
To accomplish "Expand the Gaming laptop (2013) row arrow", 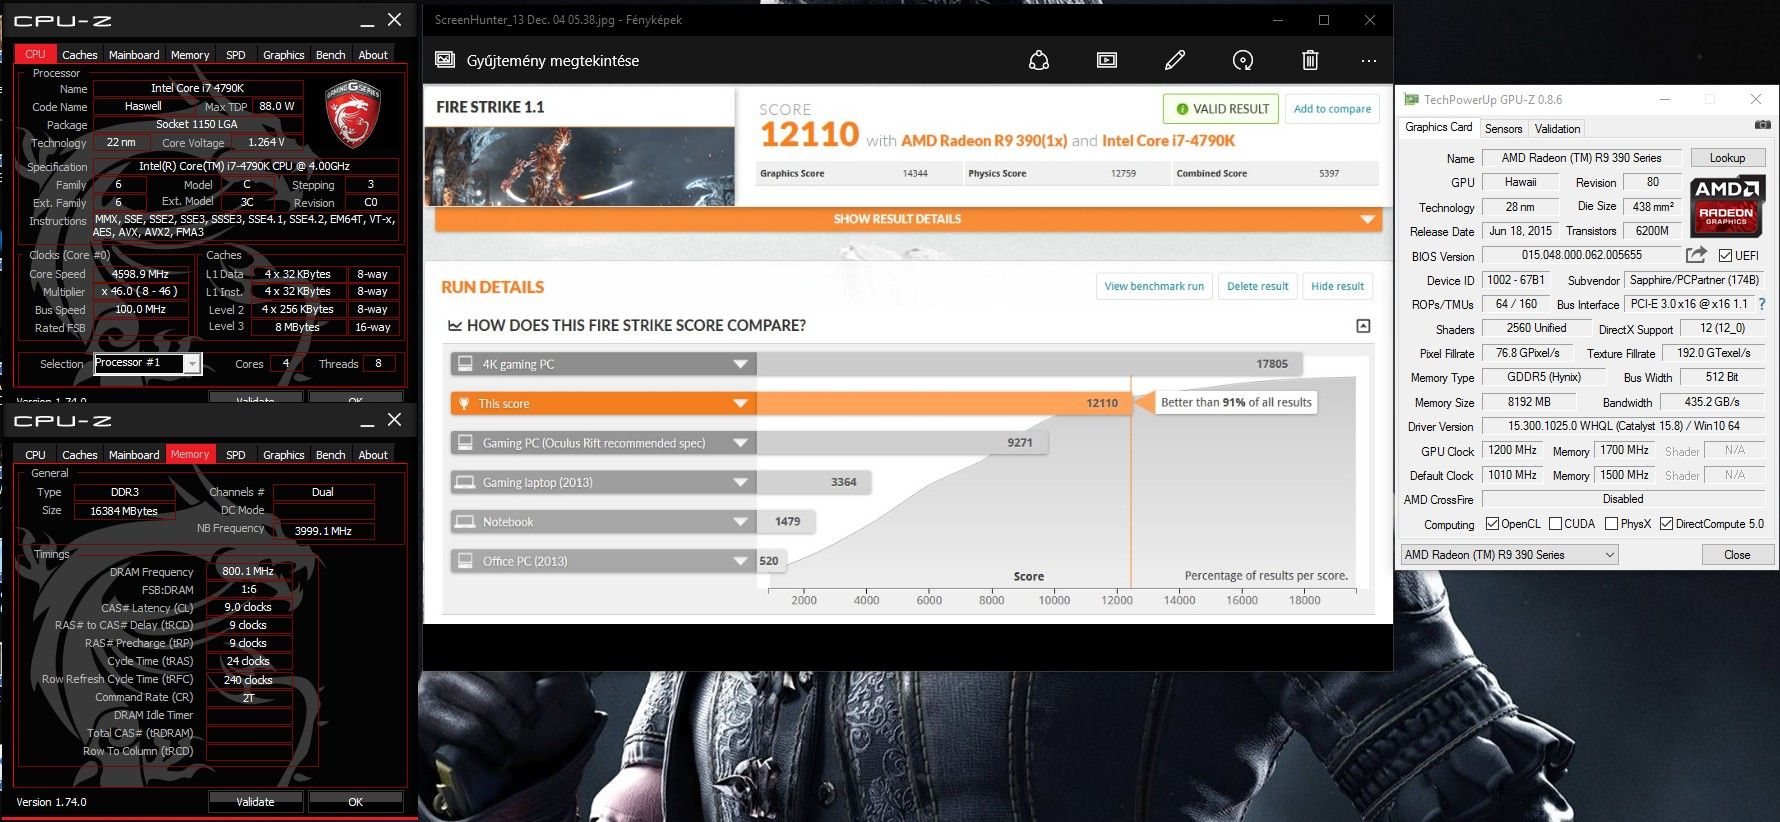I will point(740,482).
